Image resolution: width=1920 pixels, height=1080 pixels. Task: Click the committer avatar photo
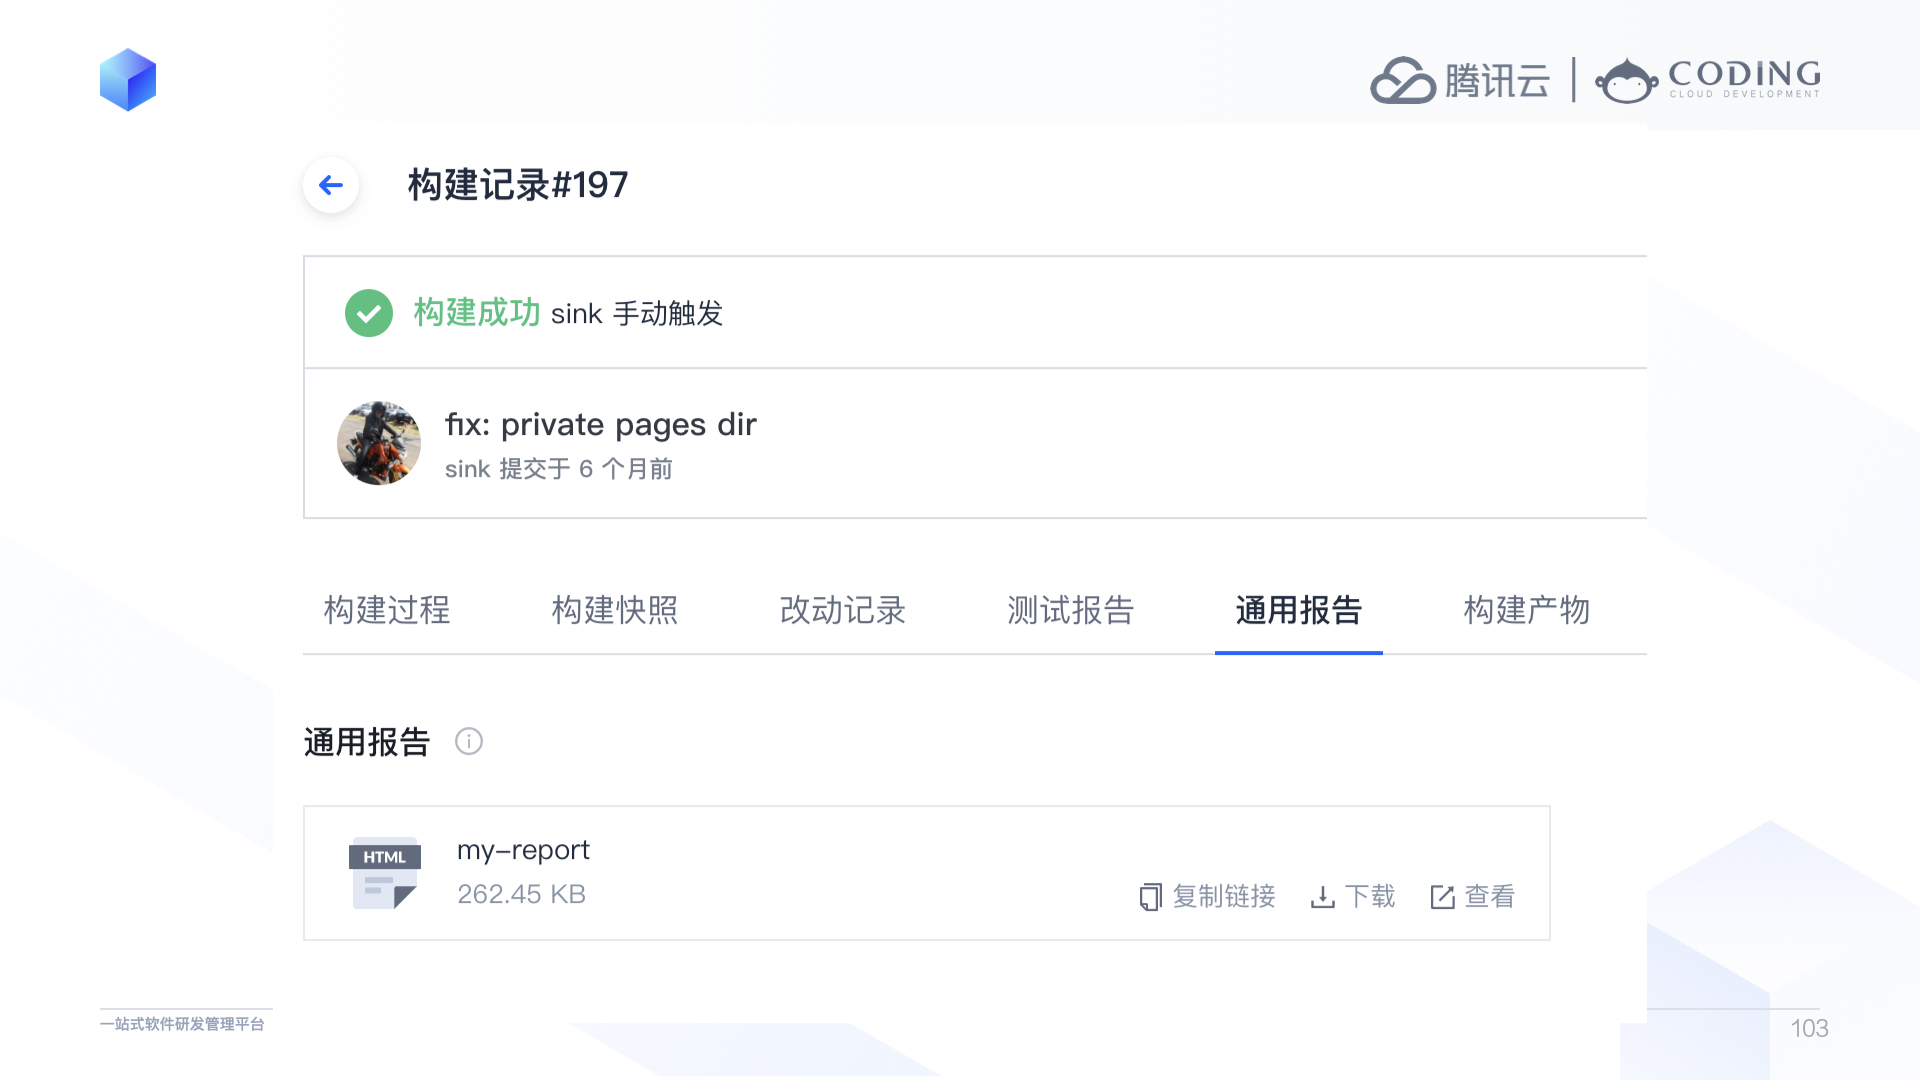(x=379, y=443)
